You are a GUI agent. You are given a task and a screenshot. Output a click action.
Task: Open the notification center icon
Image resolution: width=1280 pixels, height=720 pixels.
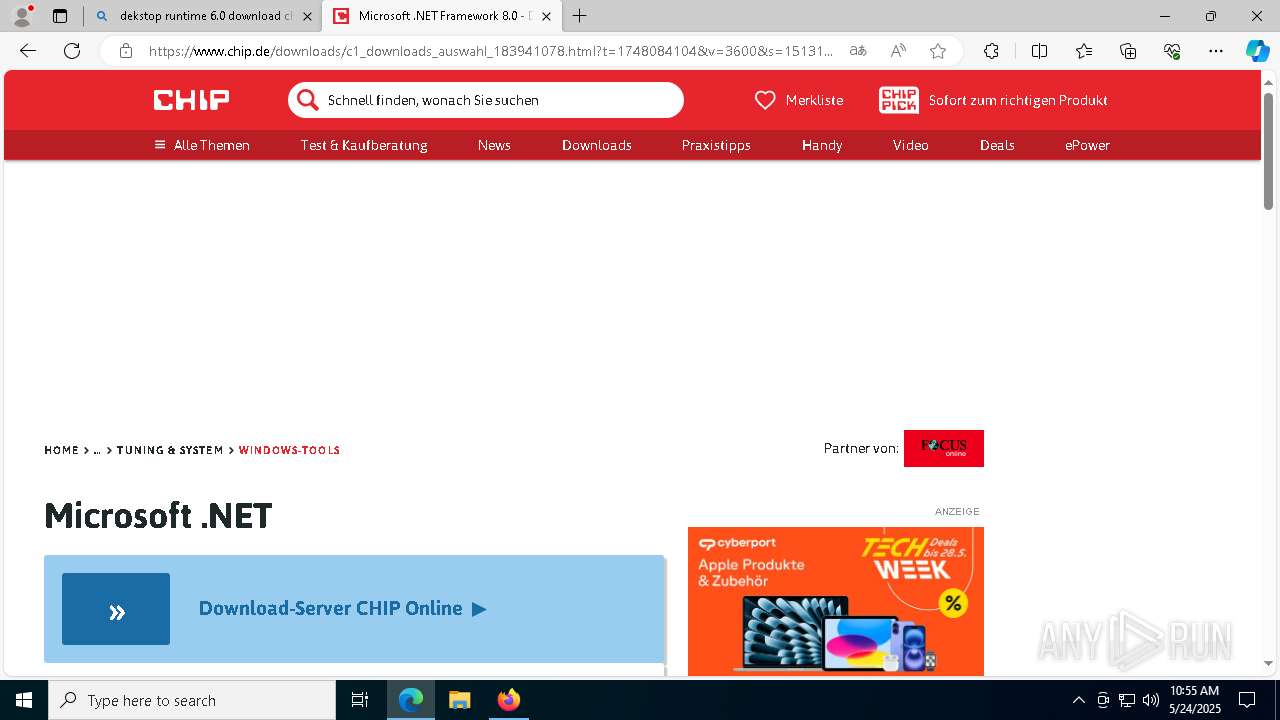tap(1247, 700)
